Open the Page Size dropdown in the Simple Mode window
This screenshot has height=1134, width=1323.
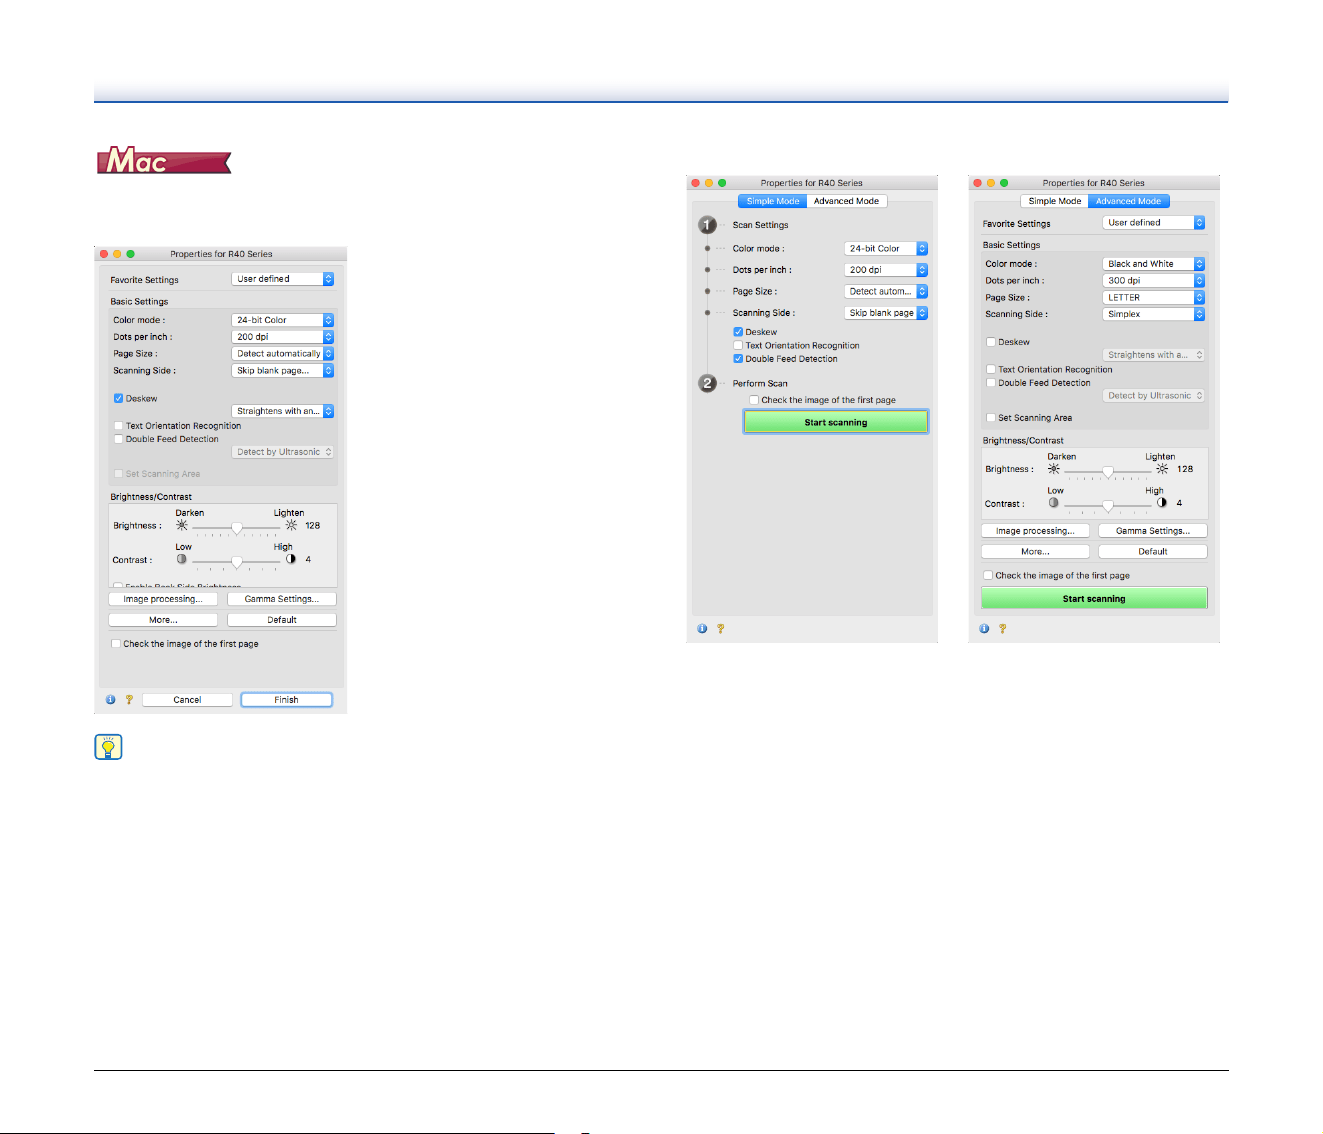click(886, 292)
